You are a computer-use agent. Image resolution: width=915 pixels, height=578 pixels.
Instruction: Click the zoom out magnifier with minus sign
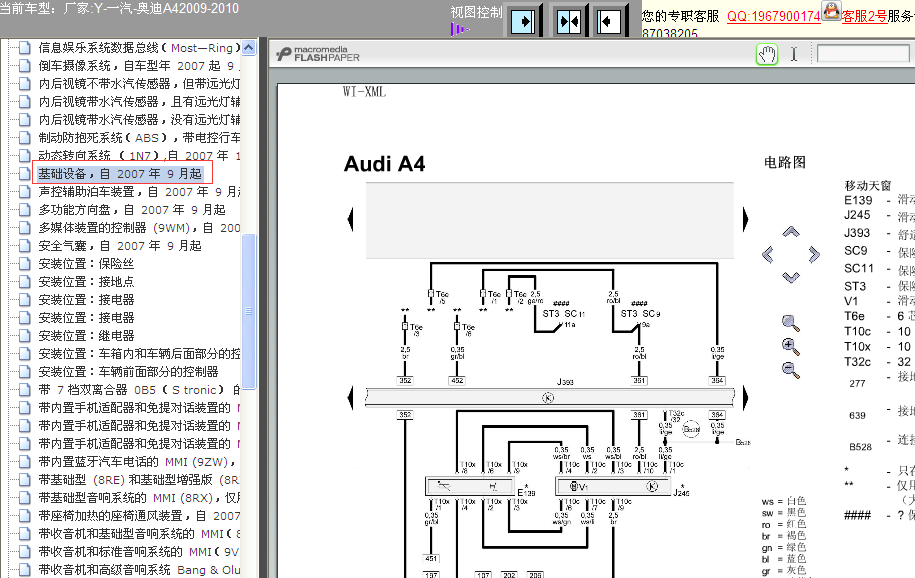pyautogui.click(x=791, y=370)
